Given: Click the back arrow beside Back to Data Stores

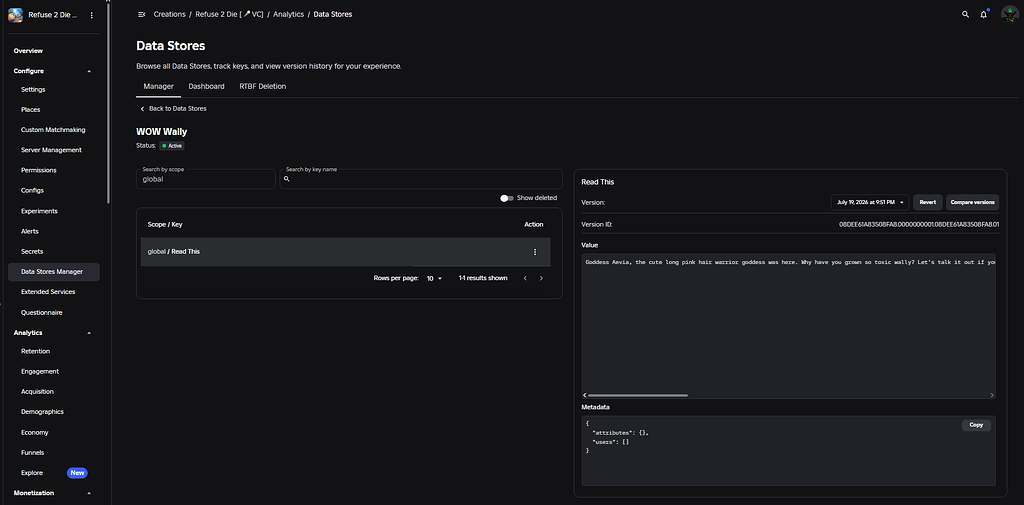Looking at the screenshot, I should pyautogui.click(x=142, y=108).
